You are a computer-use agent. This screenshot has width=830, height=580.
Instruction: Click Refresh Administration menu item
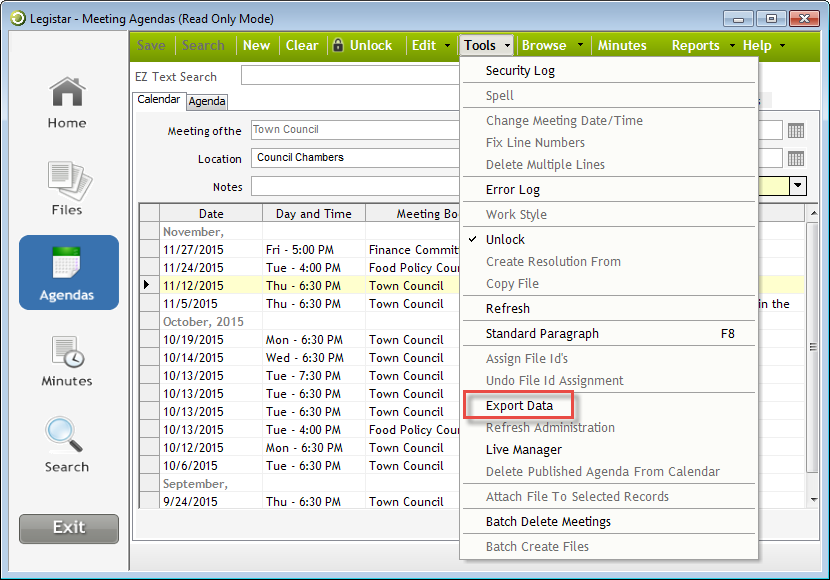coord(609,428)
